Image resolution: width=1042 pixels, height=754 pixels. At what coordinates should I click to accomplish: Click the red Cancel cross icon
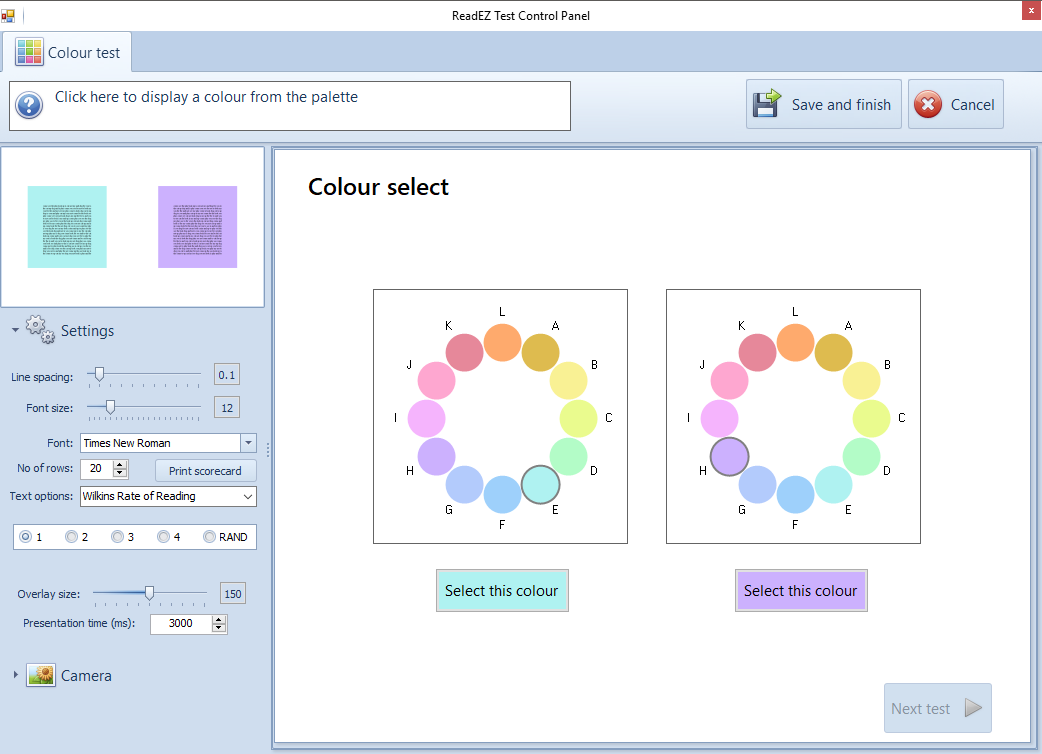(x=928, y=105)
